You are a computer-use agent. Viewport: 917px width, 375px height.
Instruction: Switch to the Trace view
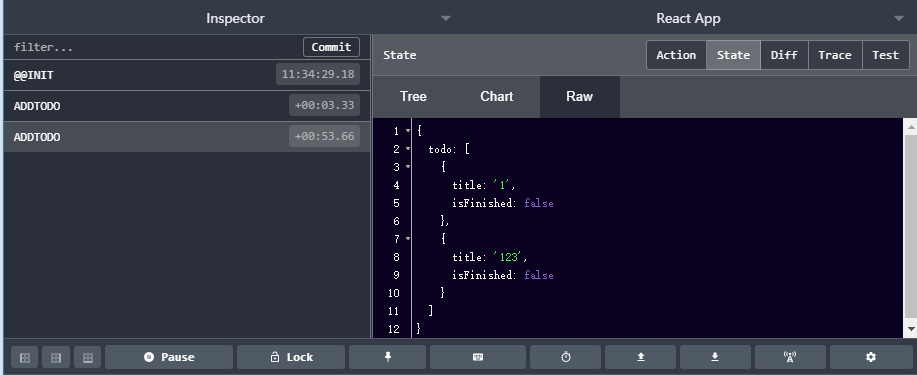835,55
